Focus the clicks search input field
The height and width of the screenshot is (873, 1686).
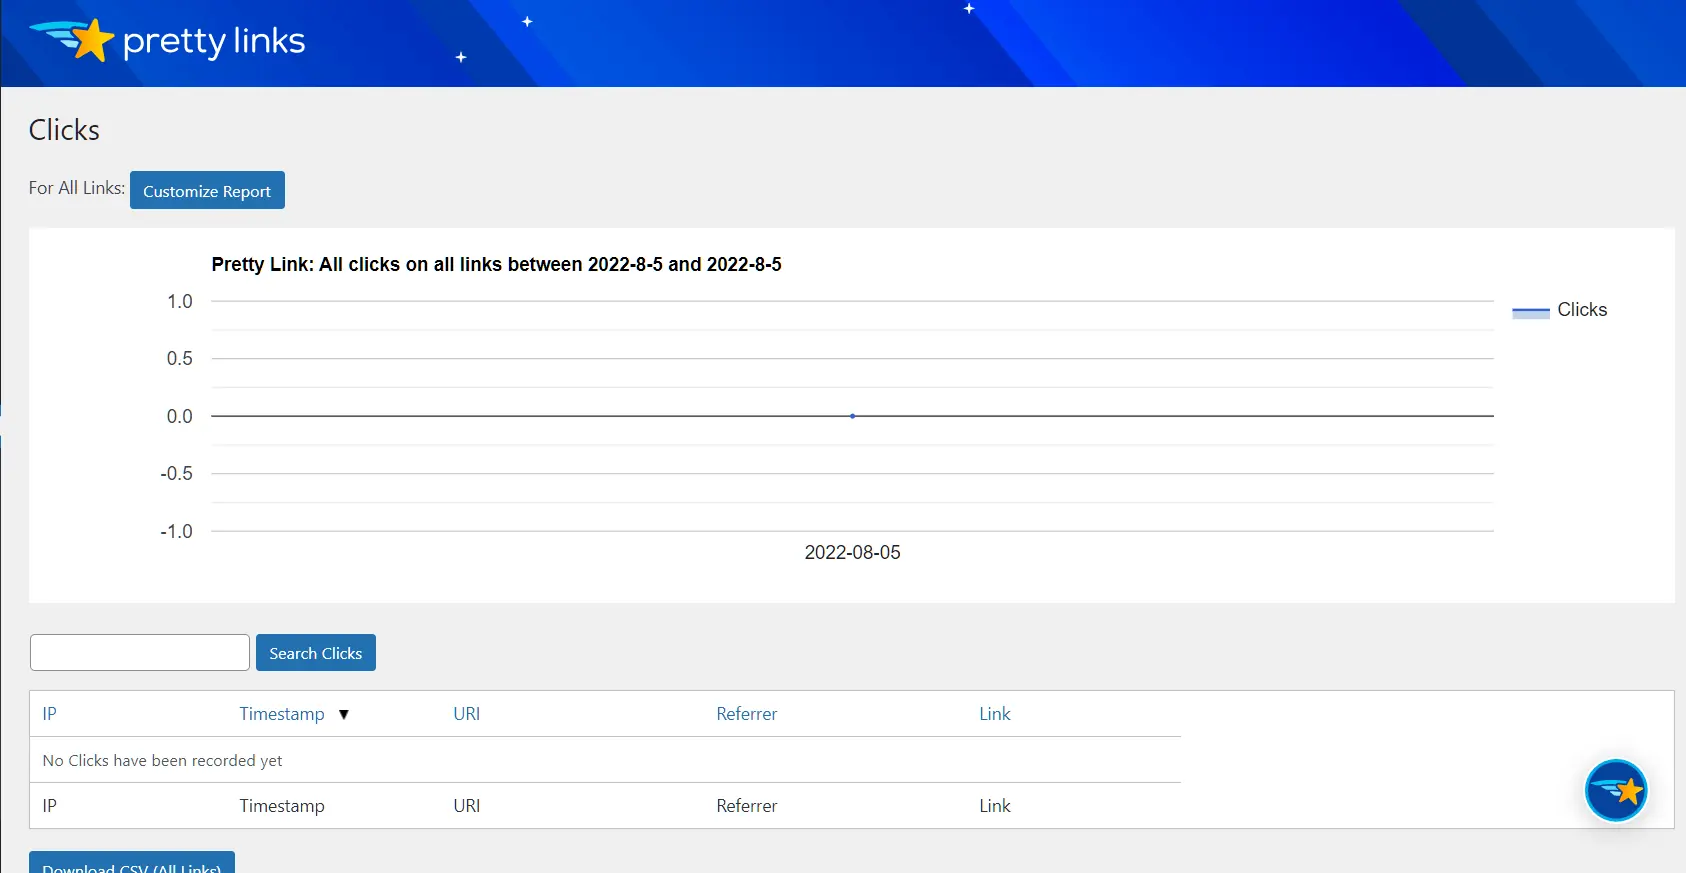click(x=140, y=653)
